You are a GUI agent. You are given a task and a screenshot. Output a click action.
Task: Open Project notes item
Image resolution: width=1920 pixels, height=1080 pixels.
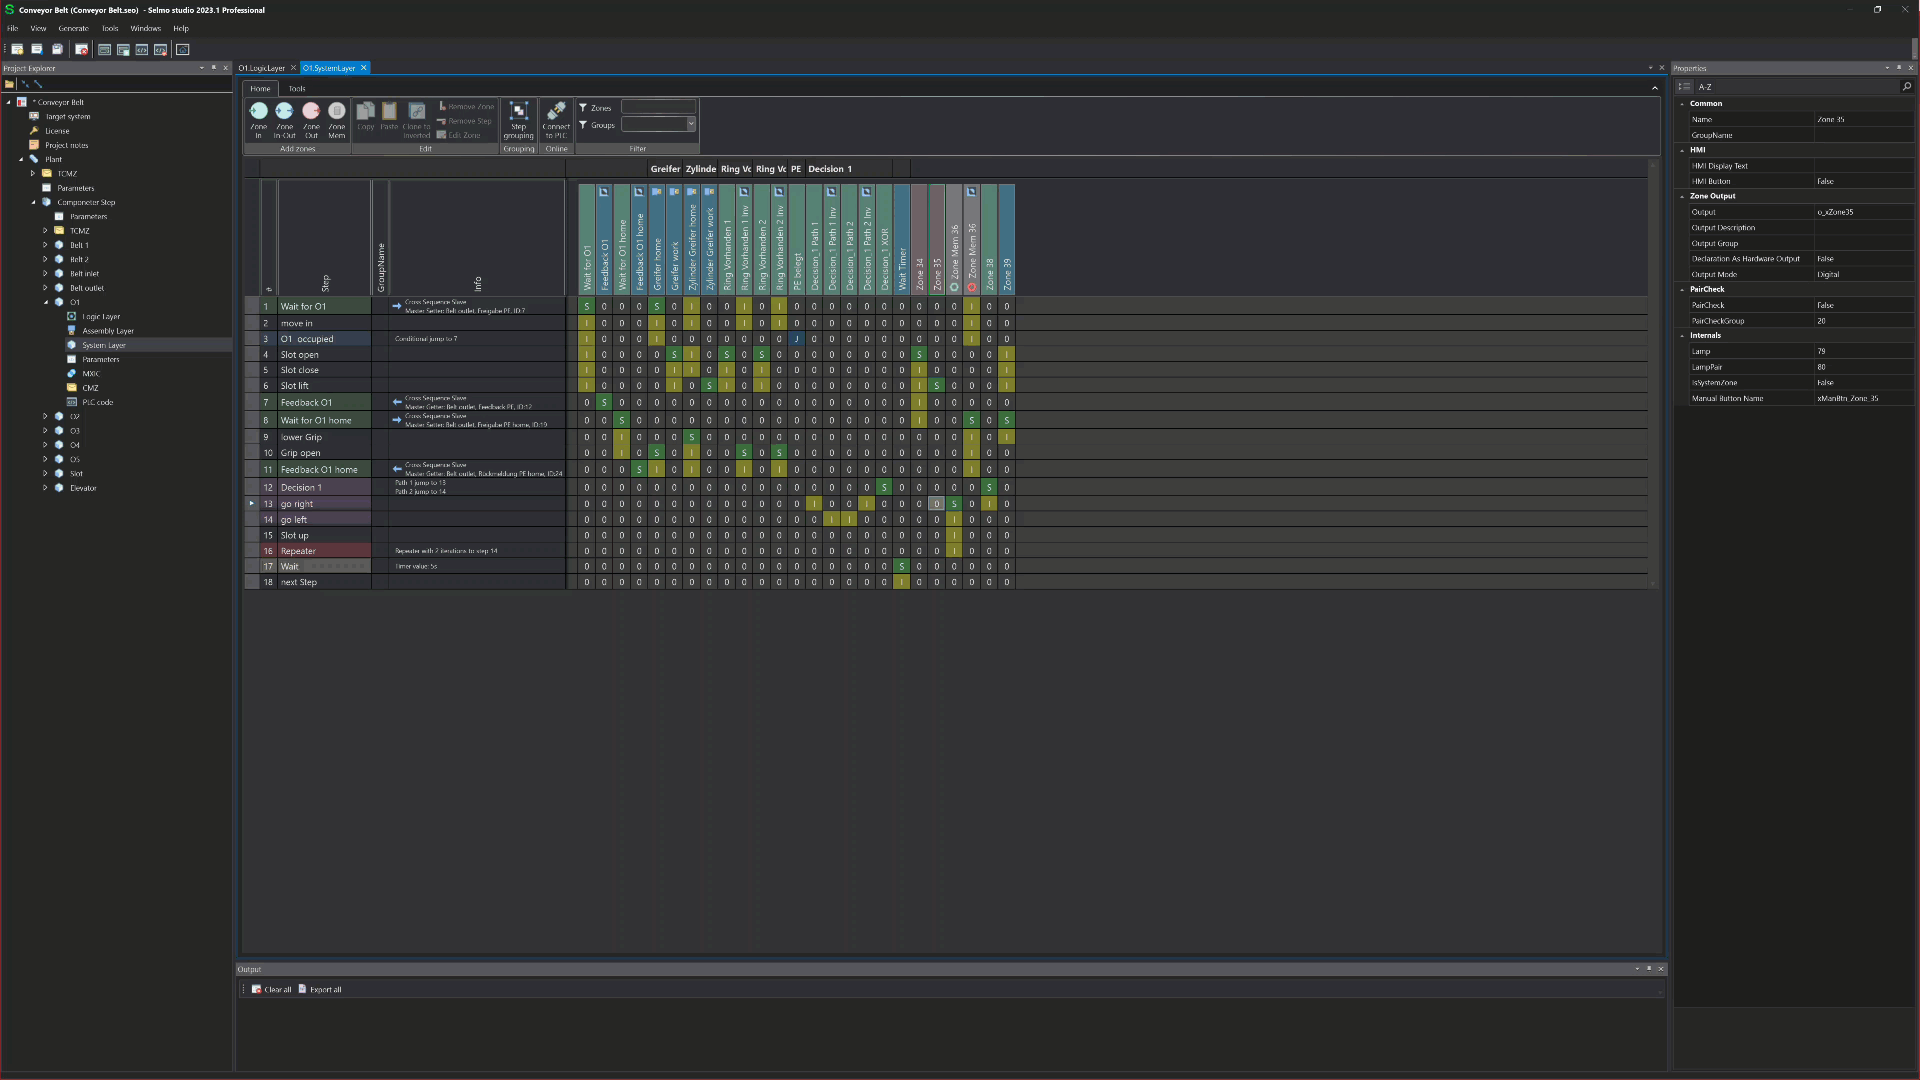(66, 145)
